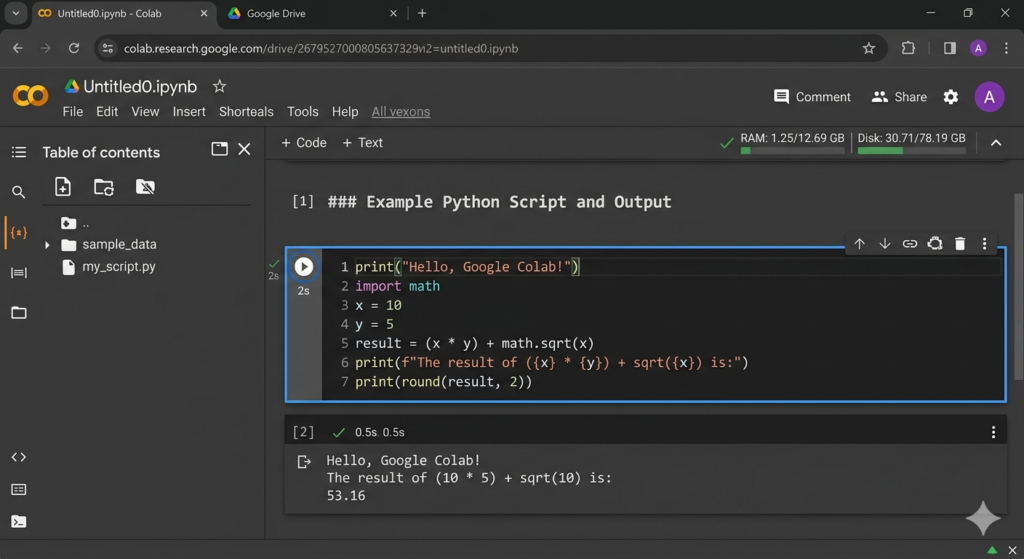Click the Share button
The width and height of the screenshot is (1024, 559).
[x=899, y=97]
